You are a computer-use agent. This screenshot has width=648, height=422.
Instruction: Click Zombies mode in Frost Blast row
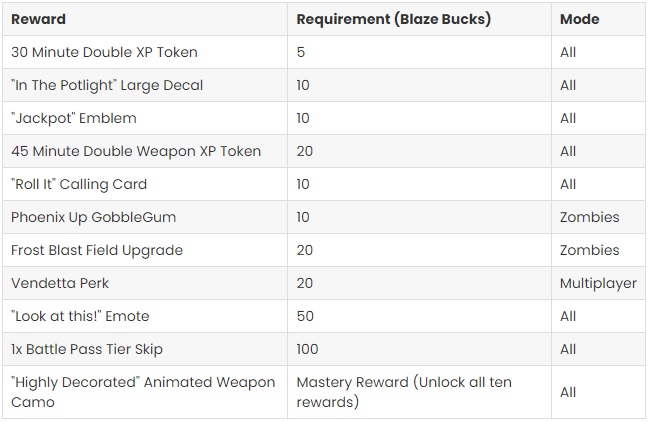point(598,250)
